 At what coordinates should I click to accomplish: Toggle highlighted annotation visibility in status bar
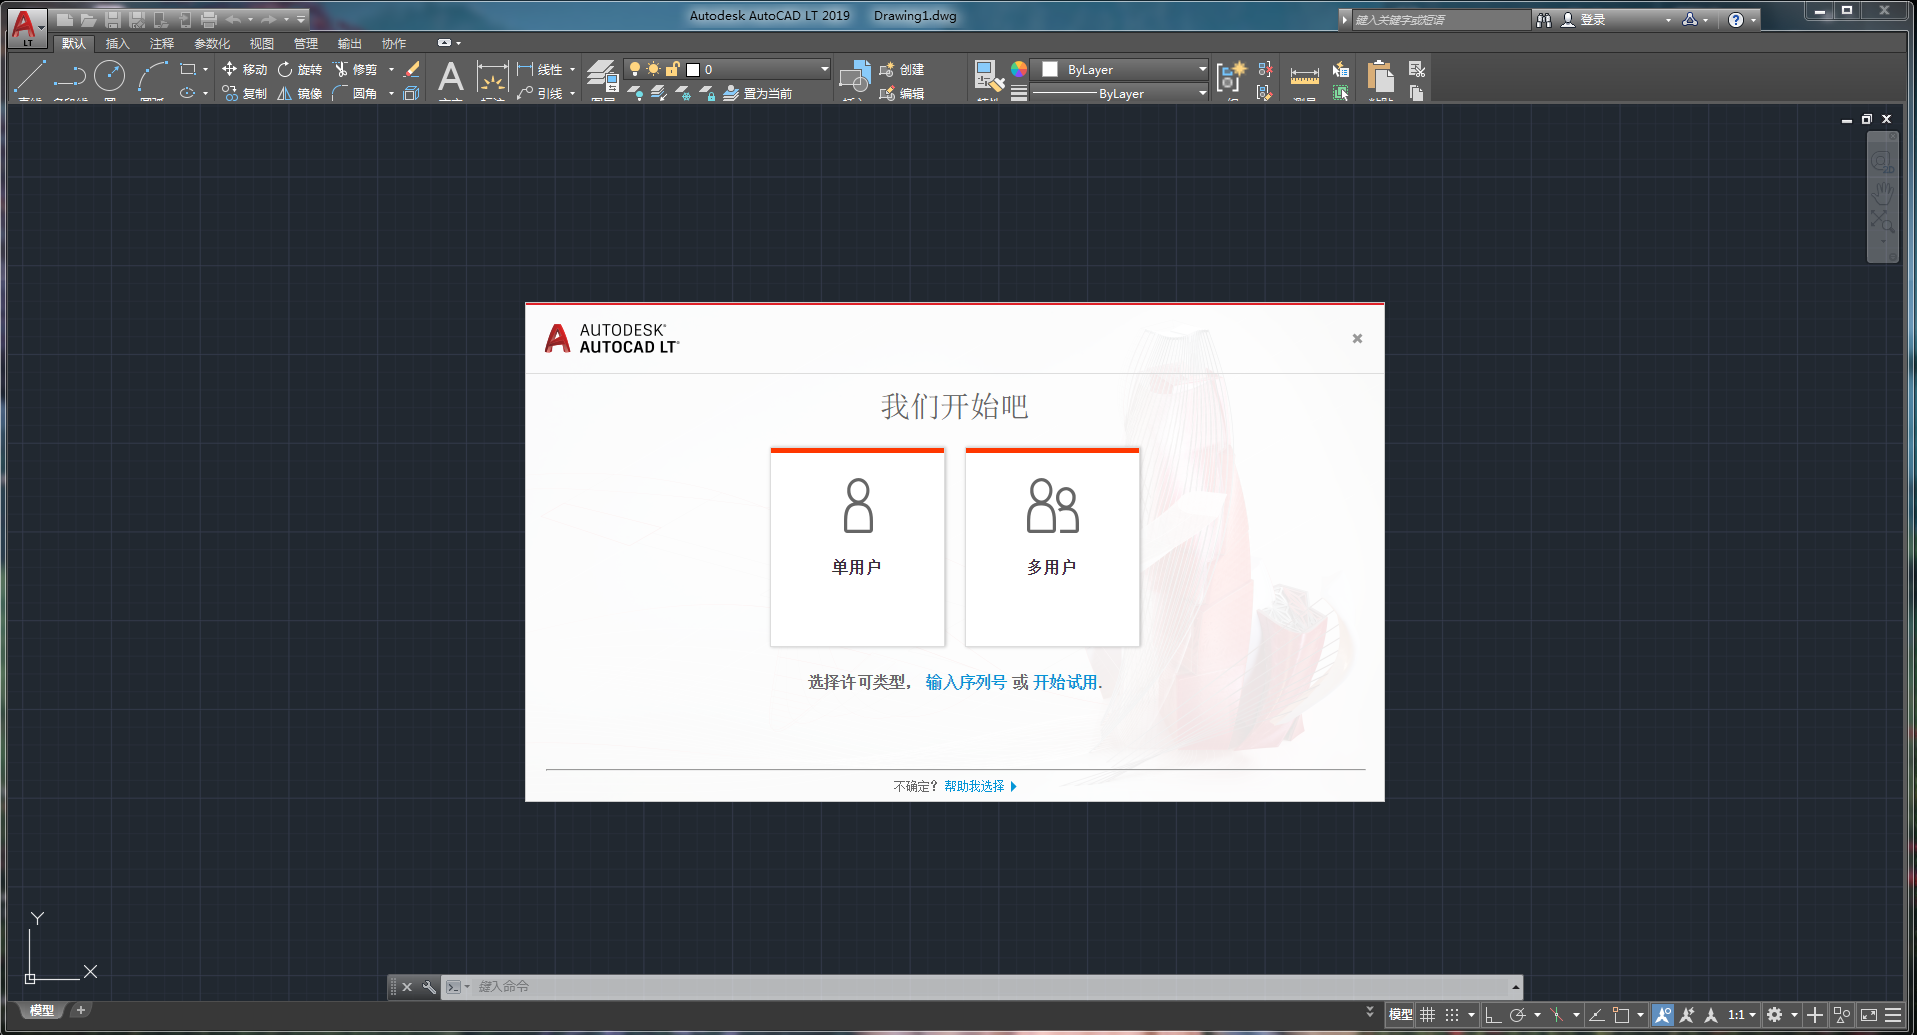[1662, 1014]
